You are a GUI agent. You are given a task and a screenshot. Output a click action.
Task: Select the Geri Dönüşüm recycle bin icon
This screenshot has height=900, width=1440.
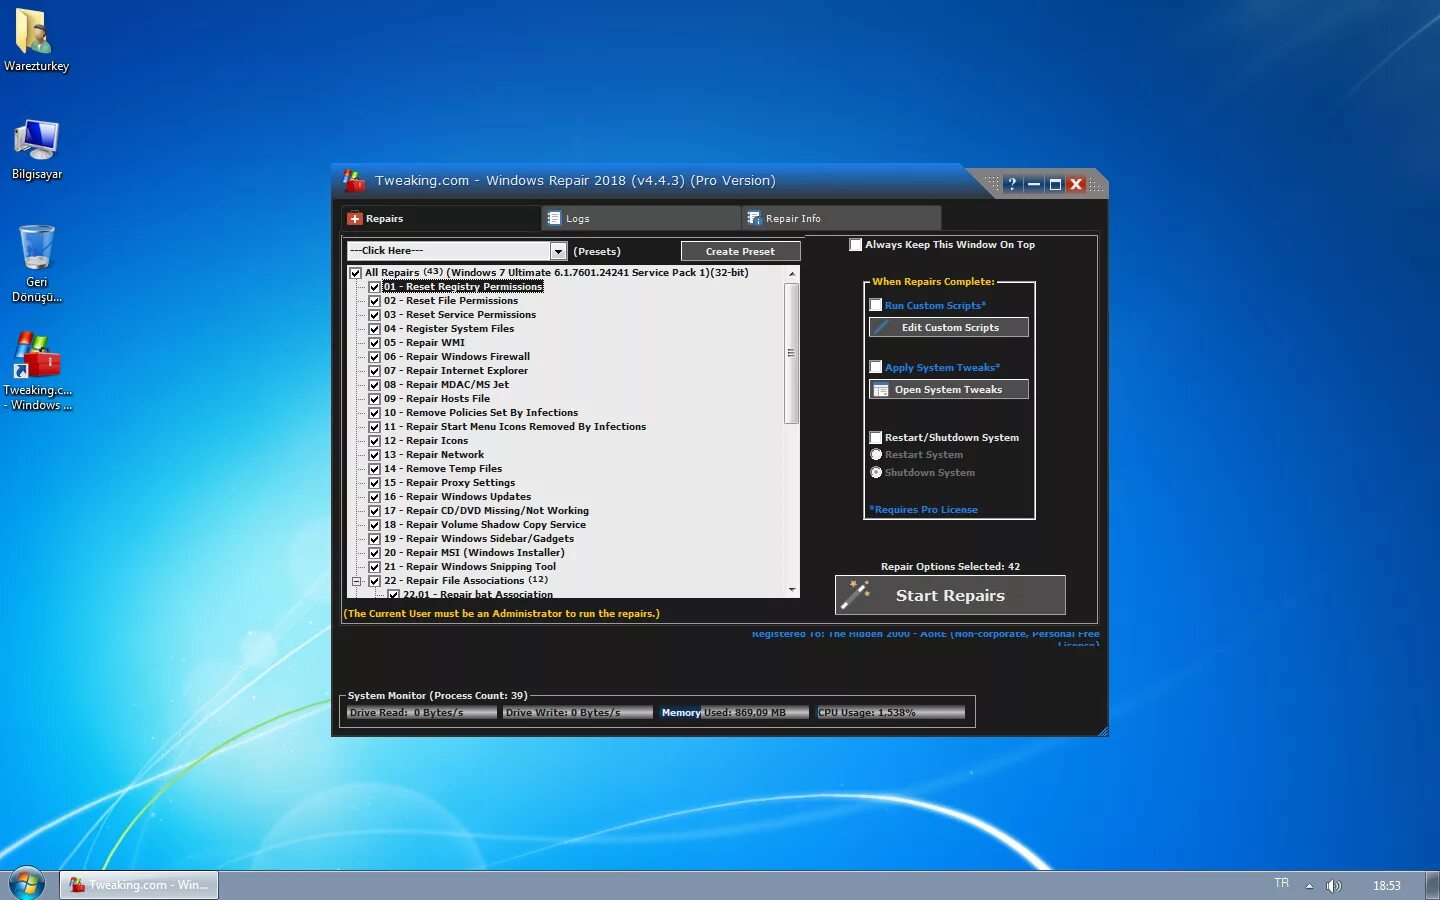36,247
